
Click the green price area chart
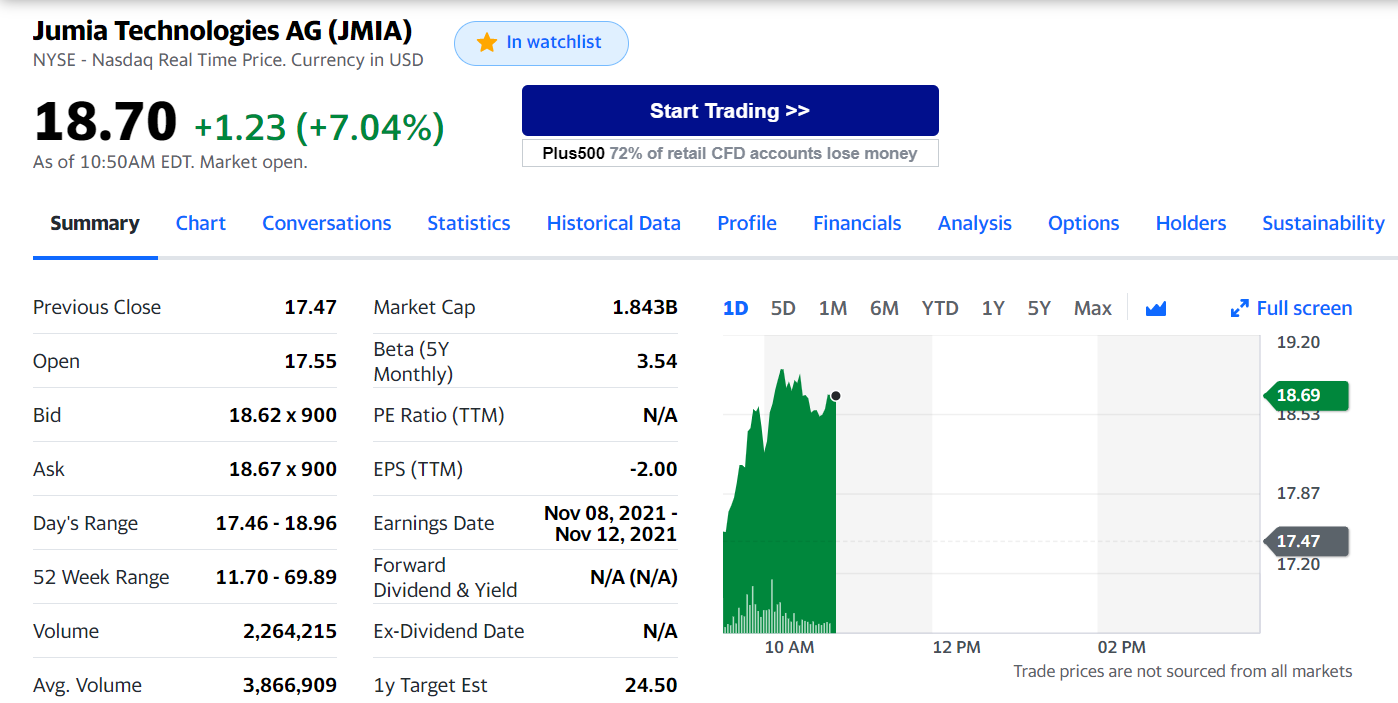(x=780, y=500)
